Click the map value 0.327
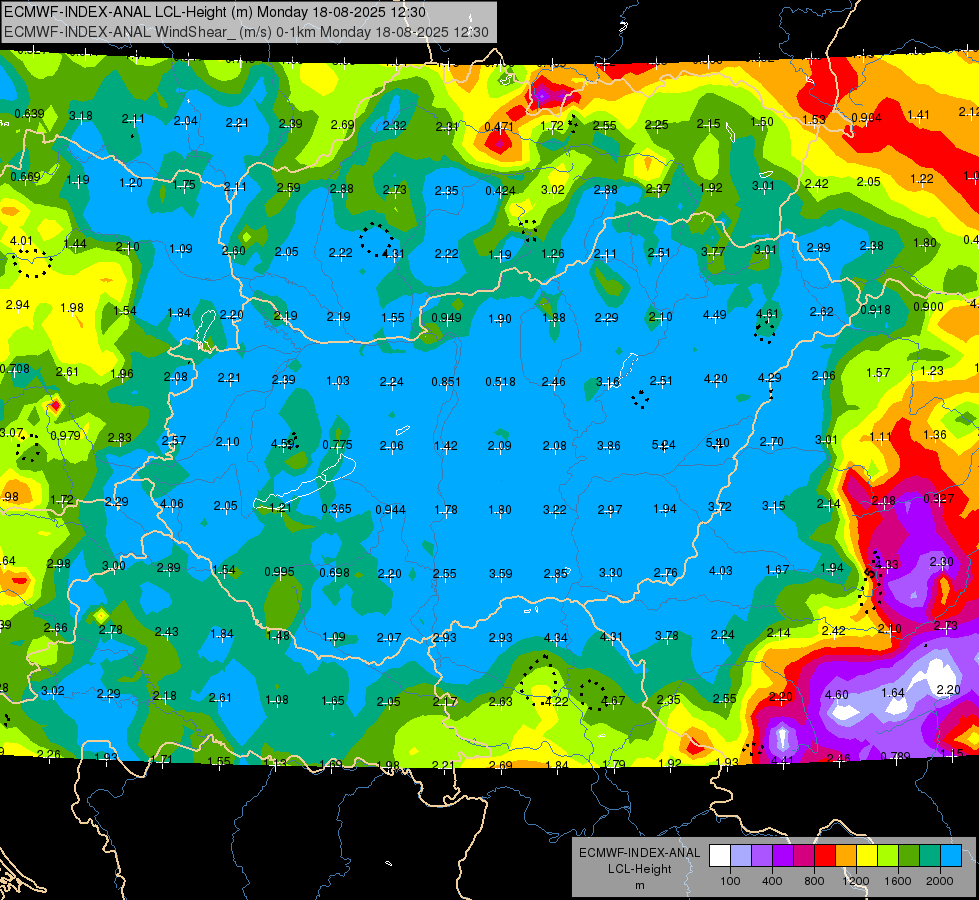This screenshot has height=900, width=979. pyautogui.click(x=938, y=498)
